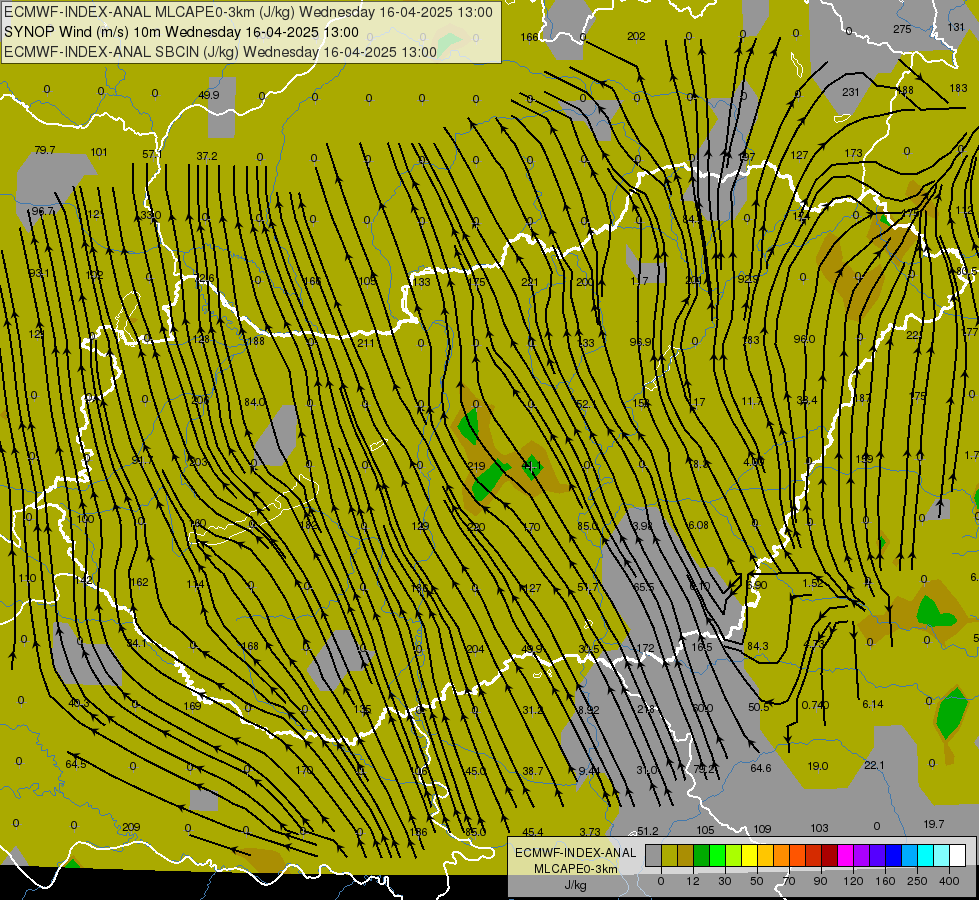Screen dimensions: 979x900
Task: Click the SBCIN title line
Action: tap(220, 52)
